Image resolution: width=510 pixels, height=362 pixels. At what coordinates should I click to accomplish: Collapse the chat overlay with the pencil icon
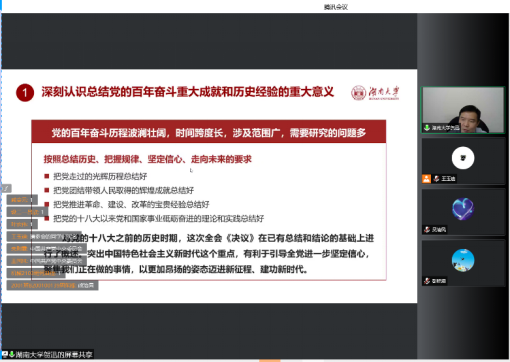6,188
